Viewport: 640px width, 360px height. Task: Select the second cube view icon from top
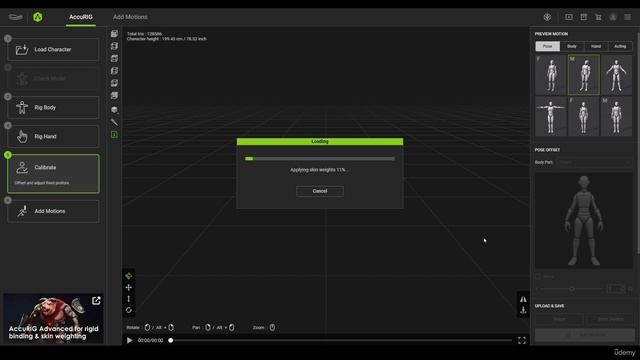point(114,46)
